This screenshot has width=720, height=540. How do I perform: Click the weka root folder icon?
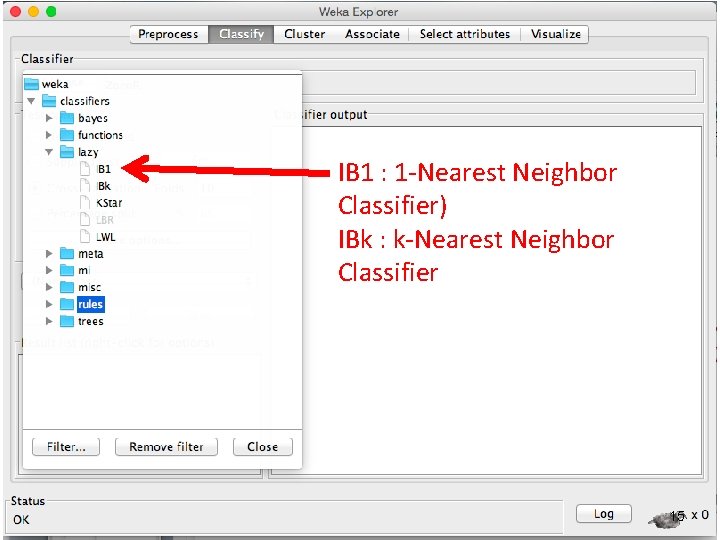tap(31, 84)
